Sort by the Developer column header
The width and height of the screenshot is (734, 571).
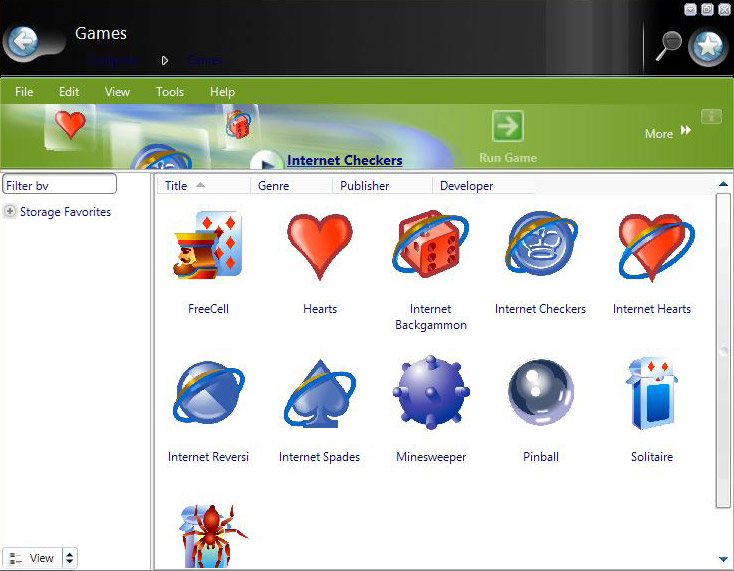(x=484, y=185)
